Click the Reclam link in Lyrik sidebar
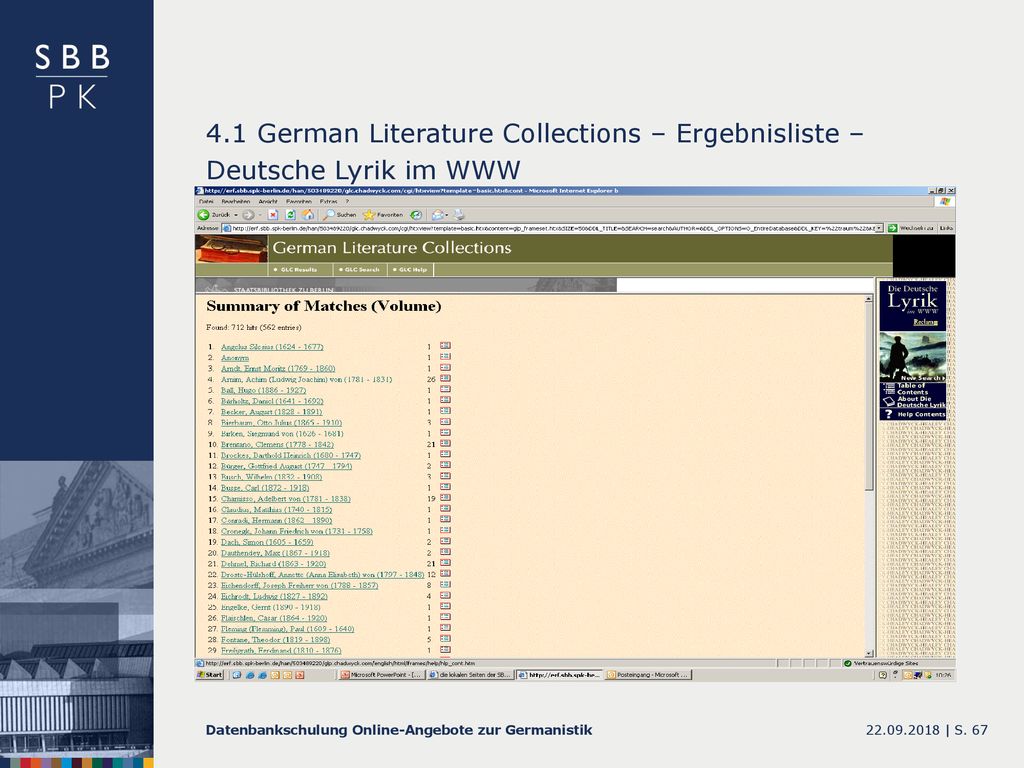This screenshot has width=1024, height=768. [x=925, y=322]
